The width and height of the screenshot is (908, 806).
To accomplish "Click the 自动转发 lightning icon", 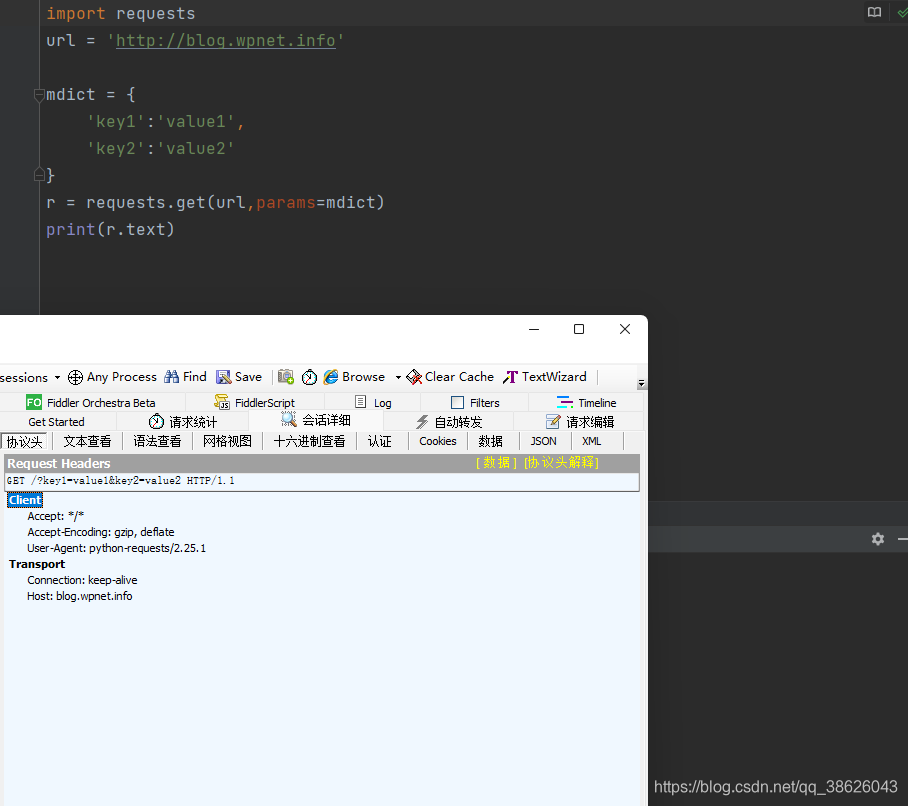I will click(x=422, y=422).
